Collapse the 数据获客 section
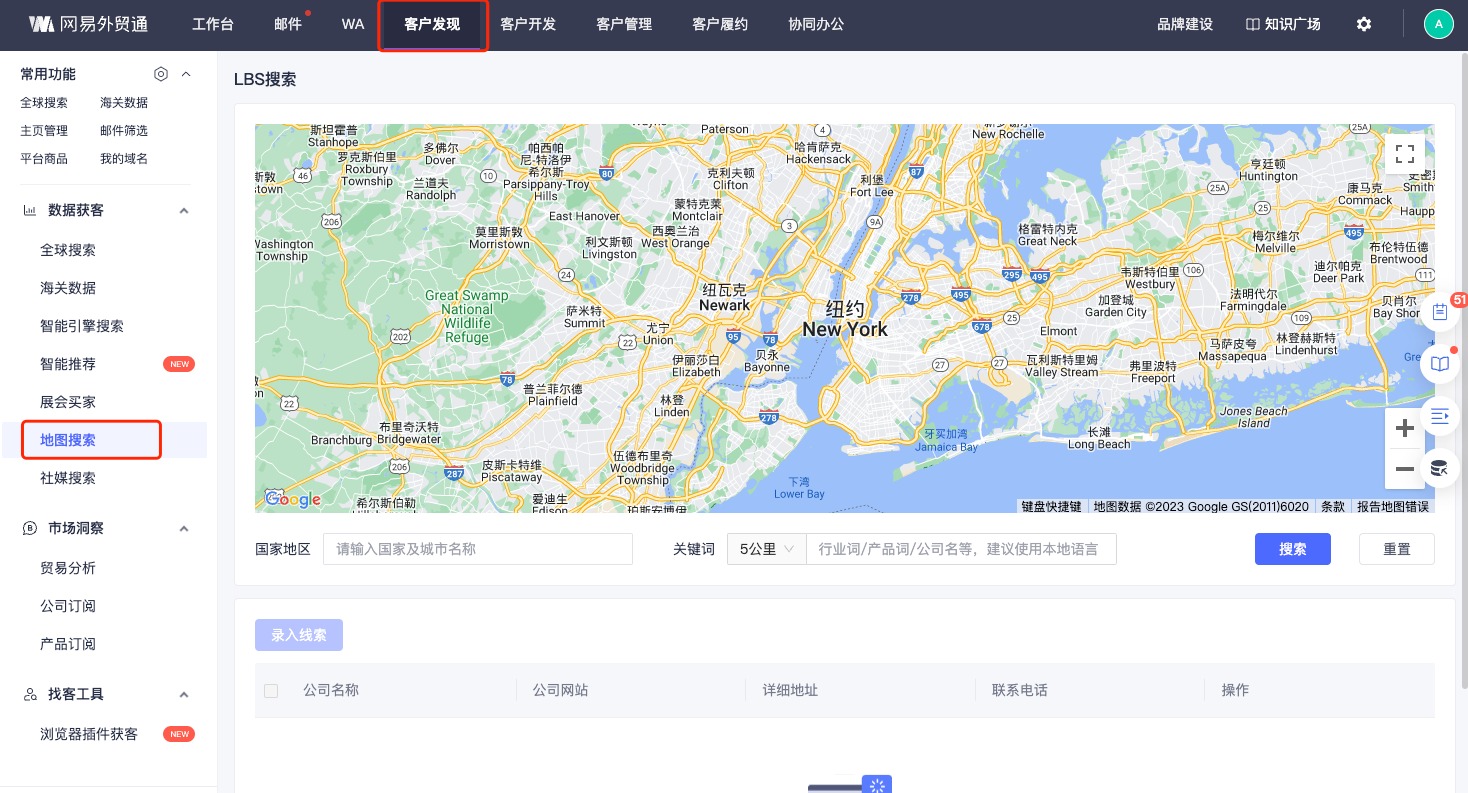This screenshot has height=793, width=1468. coord(184,210)
